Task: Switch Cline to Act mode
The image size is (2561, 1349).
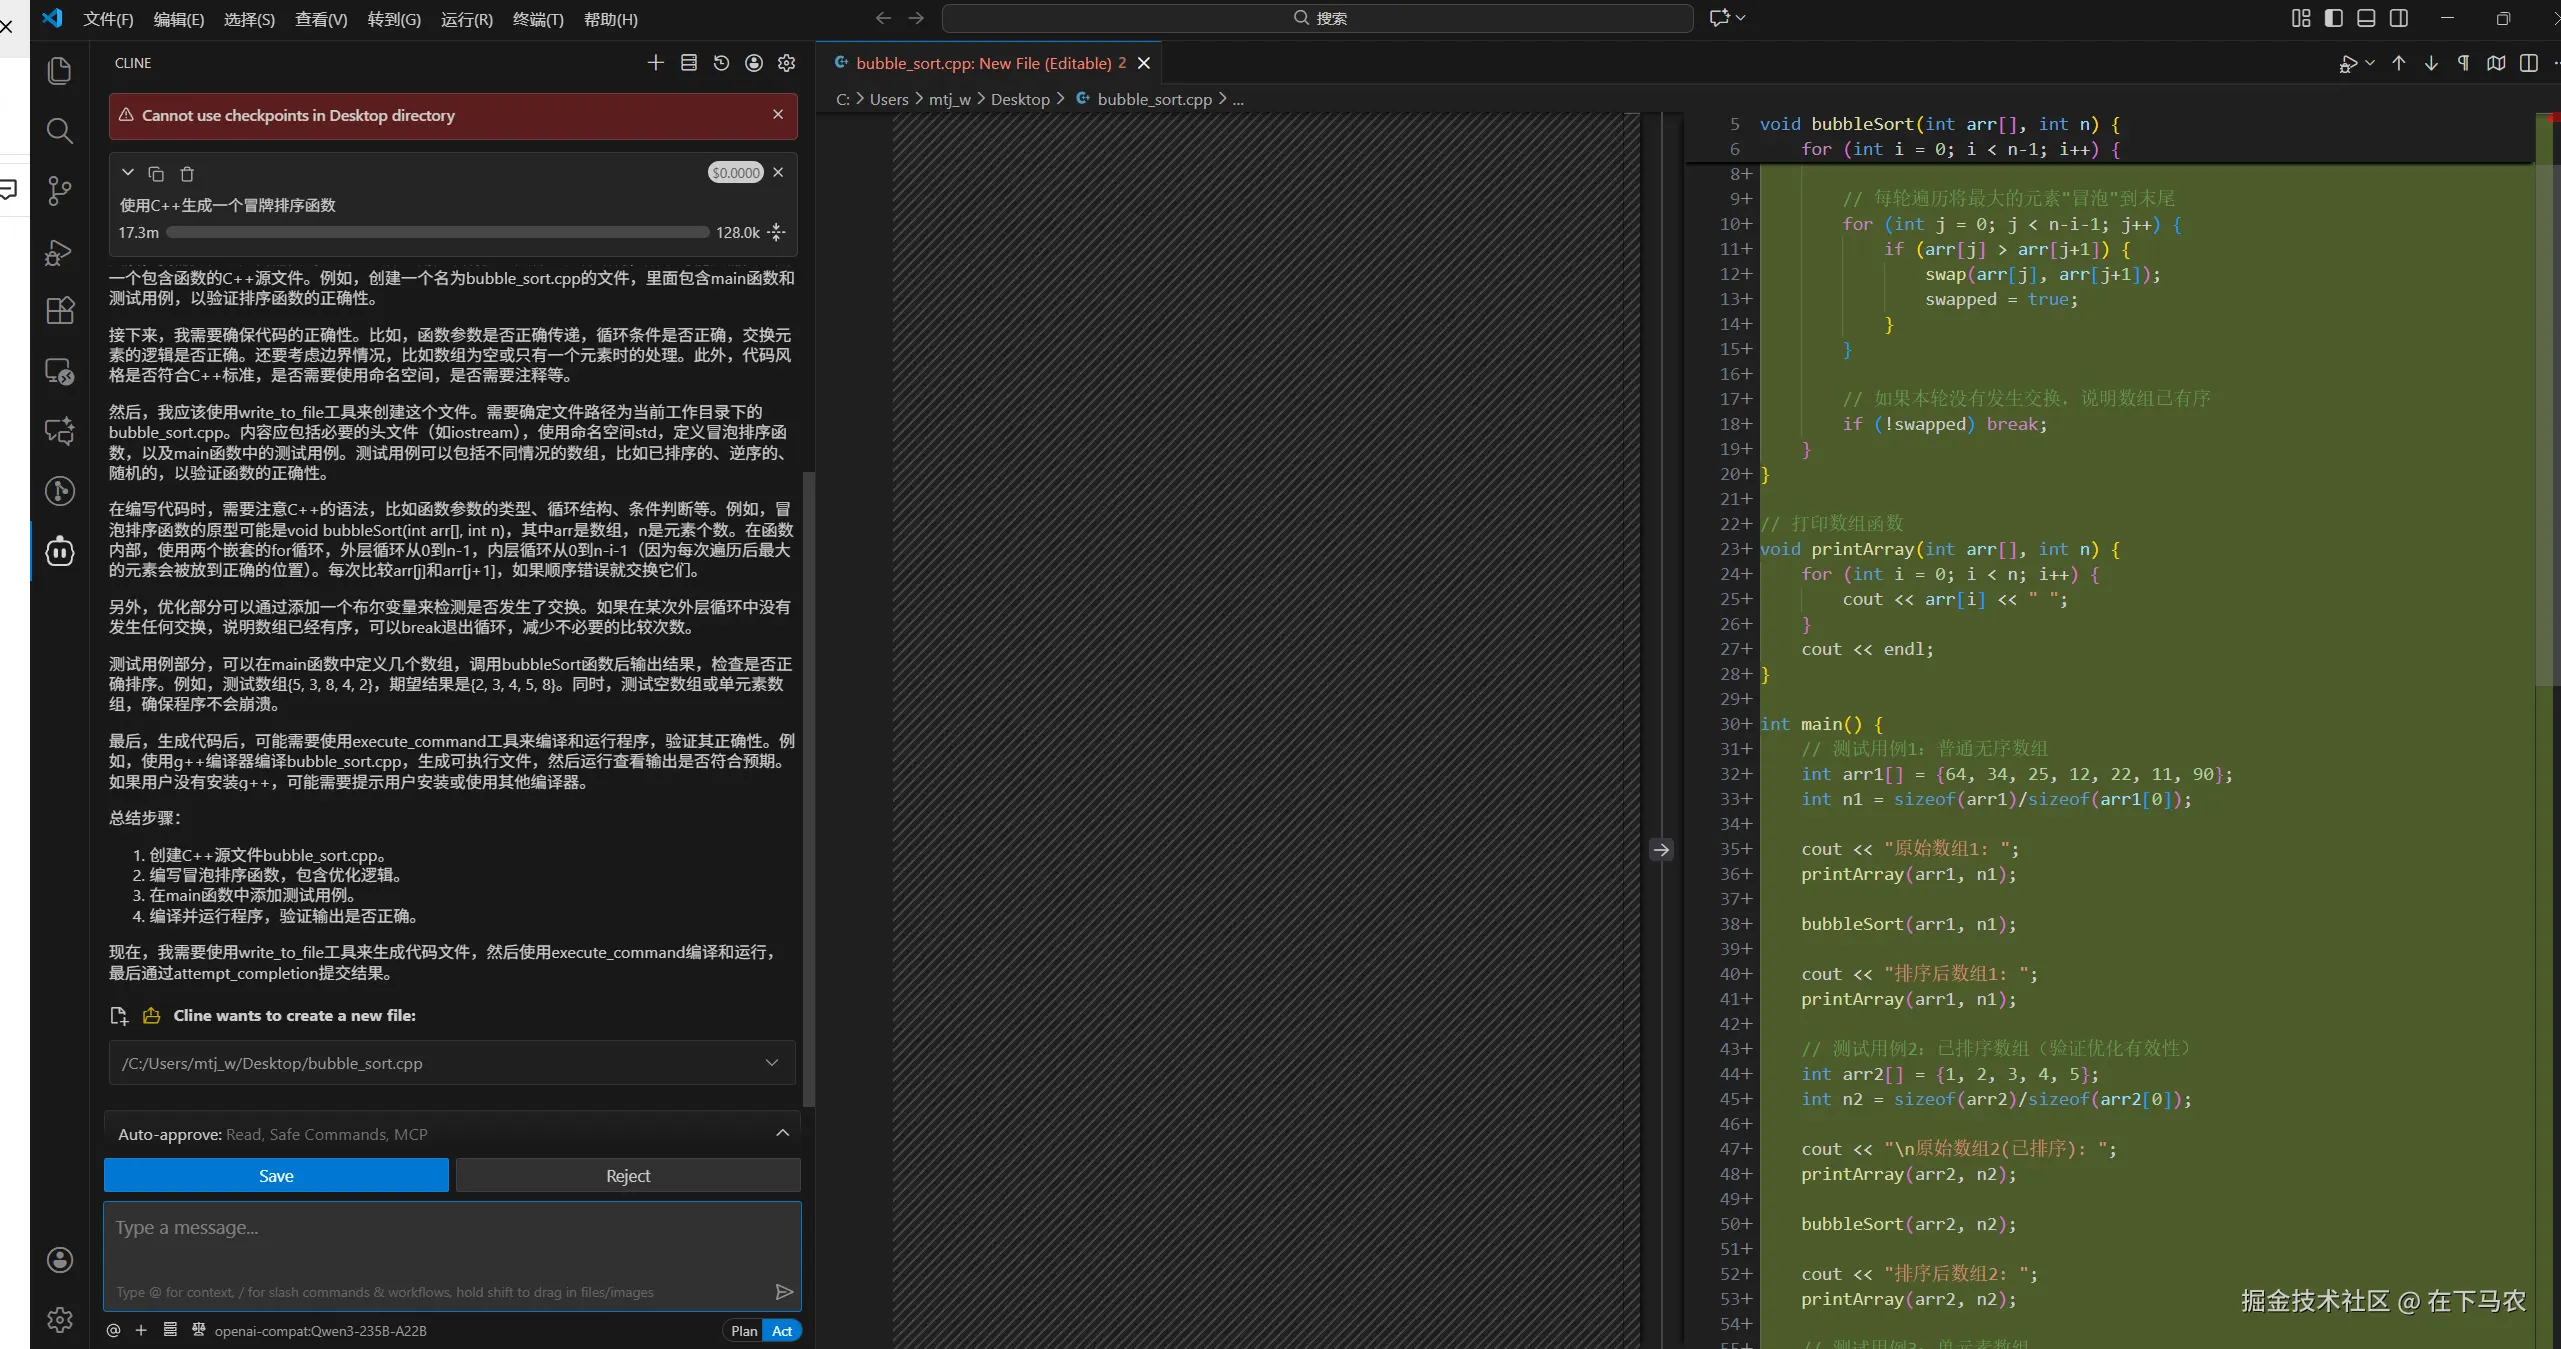Action: 782,1331
